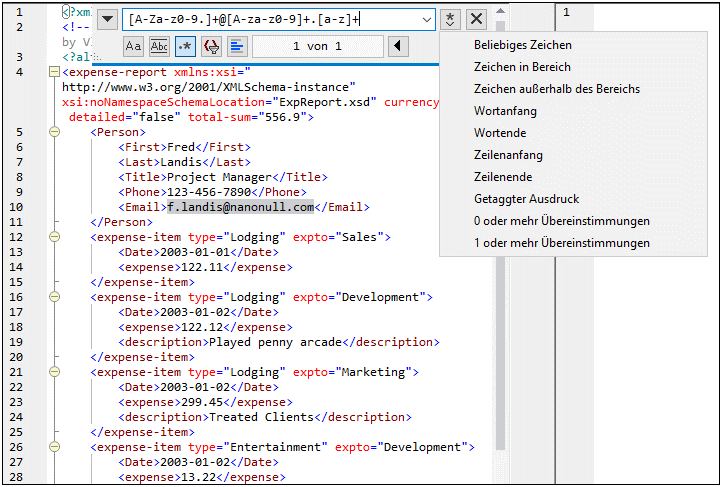
Task: Expand the find/replace toggle arrow
Action: (107, 19)
